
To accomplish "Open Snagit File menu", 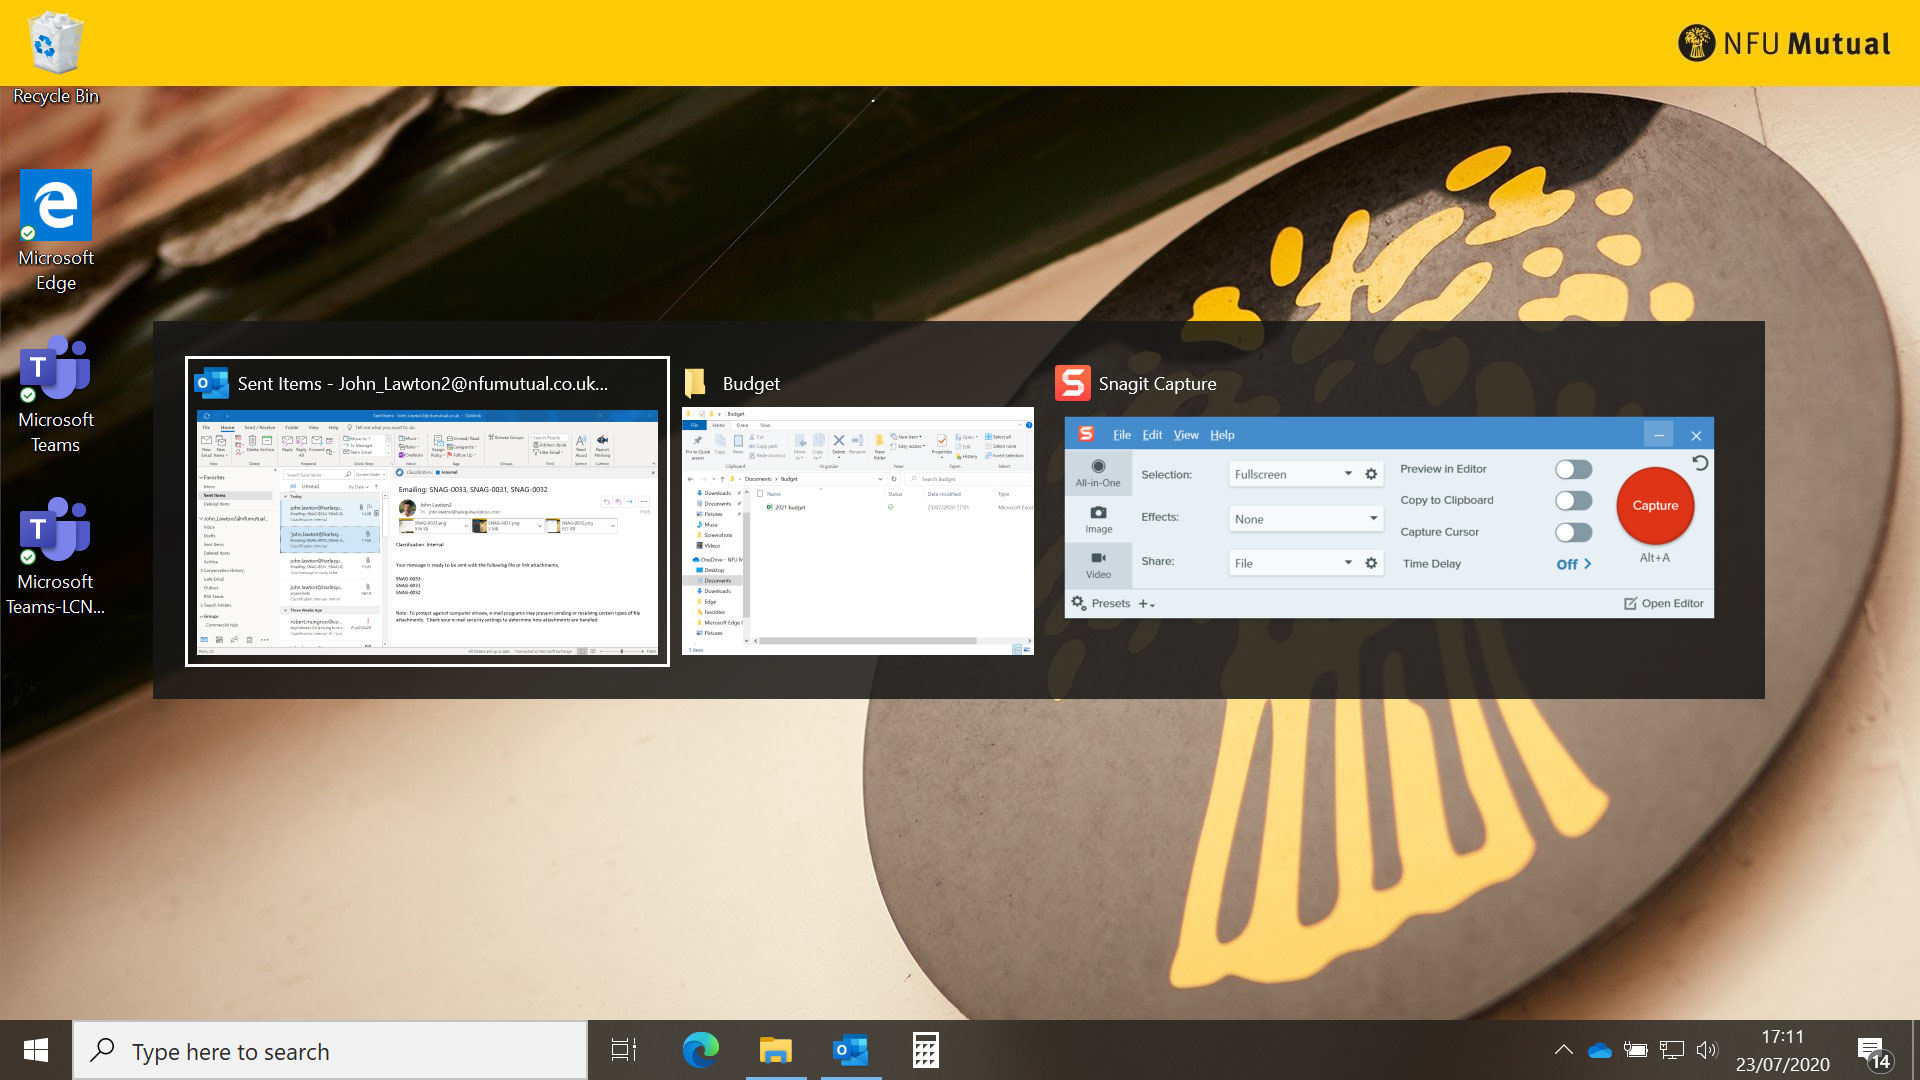I will tap(1121, 435).
